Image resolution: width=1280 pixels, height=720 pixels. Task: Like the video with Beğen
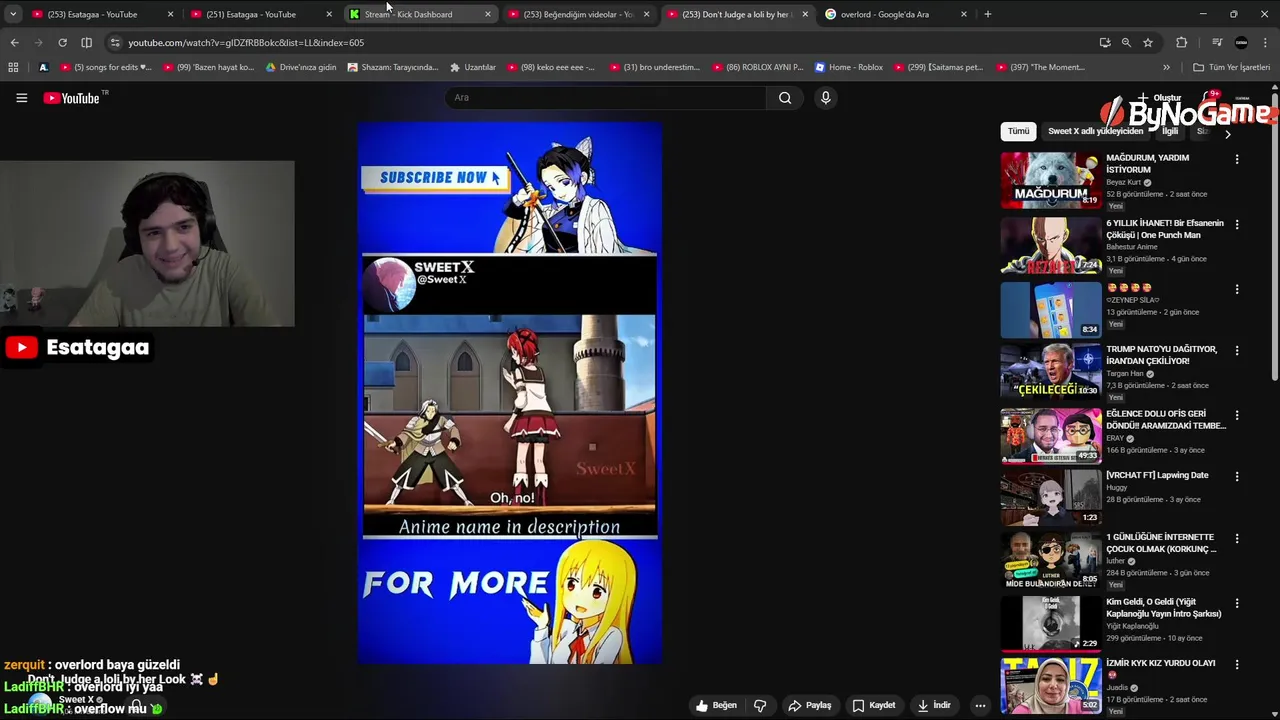click(716, 705)
